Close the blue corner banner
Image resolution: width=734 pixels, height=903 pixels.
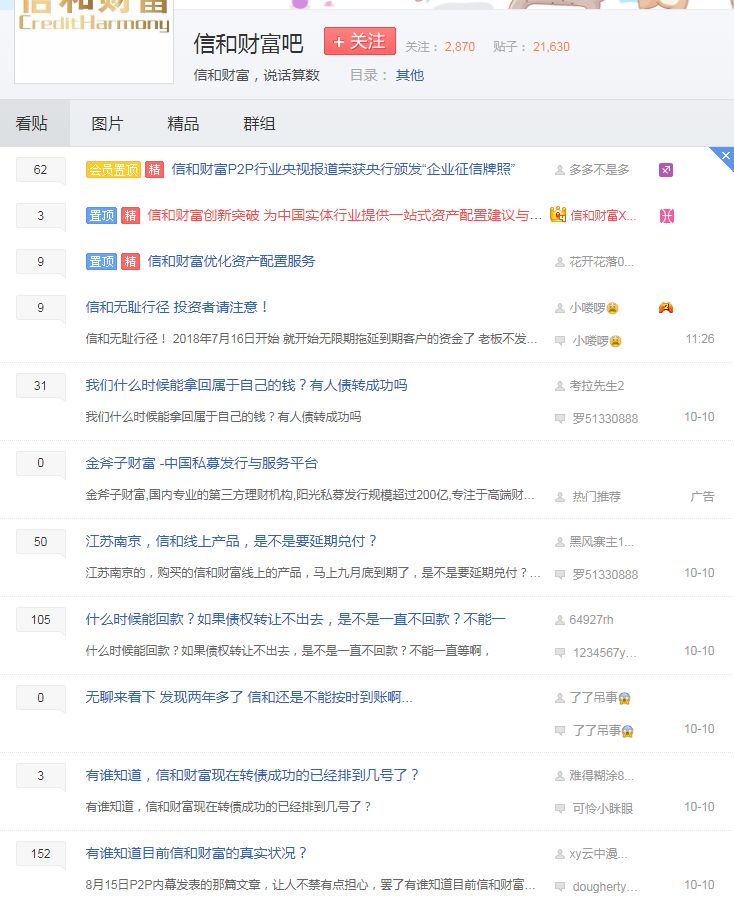725,155
